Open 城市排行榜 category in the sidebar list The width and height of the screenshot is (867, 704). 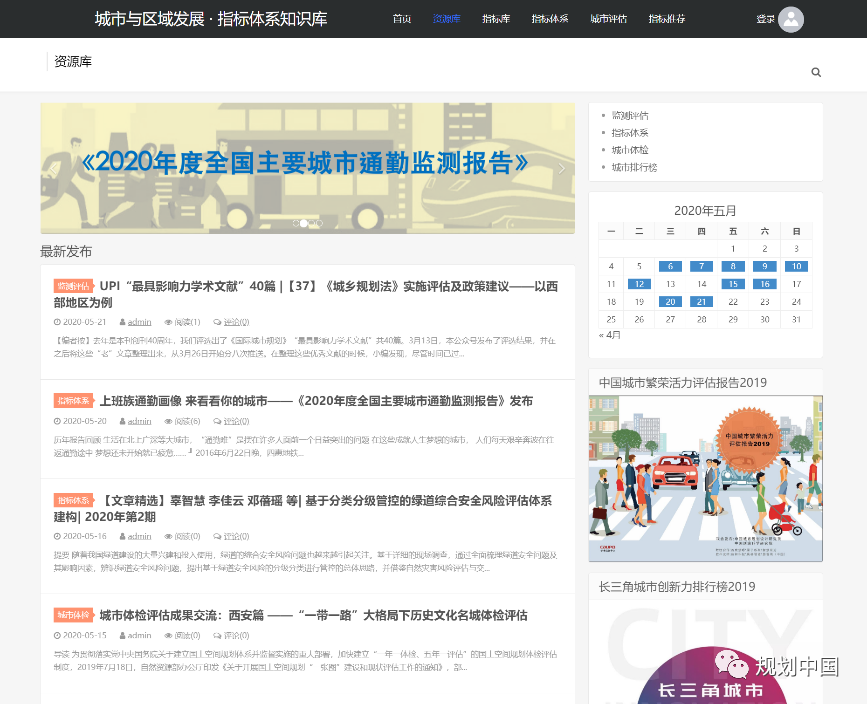point(634,167)
